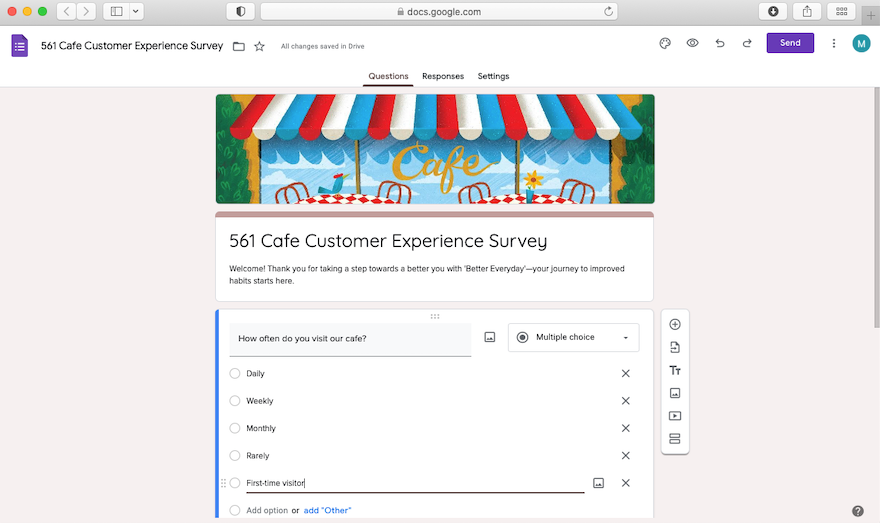Click the add video sidebar icon
This screenshot has height=523, width=880.
(x=675, y=416)
